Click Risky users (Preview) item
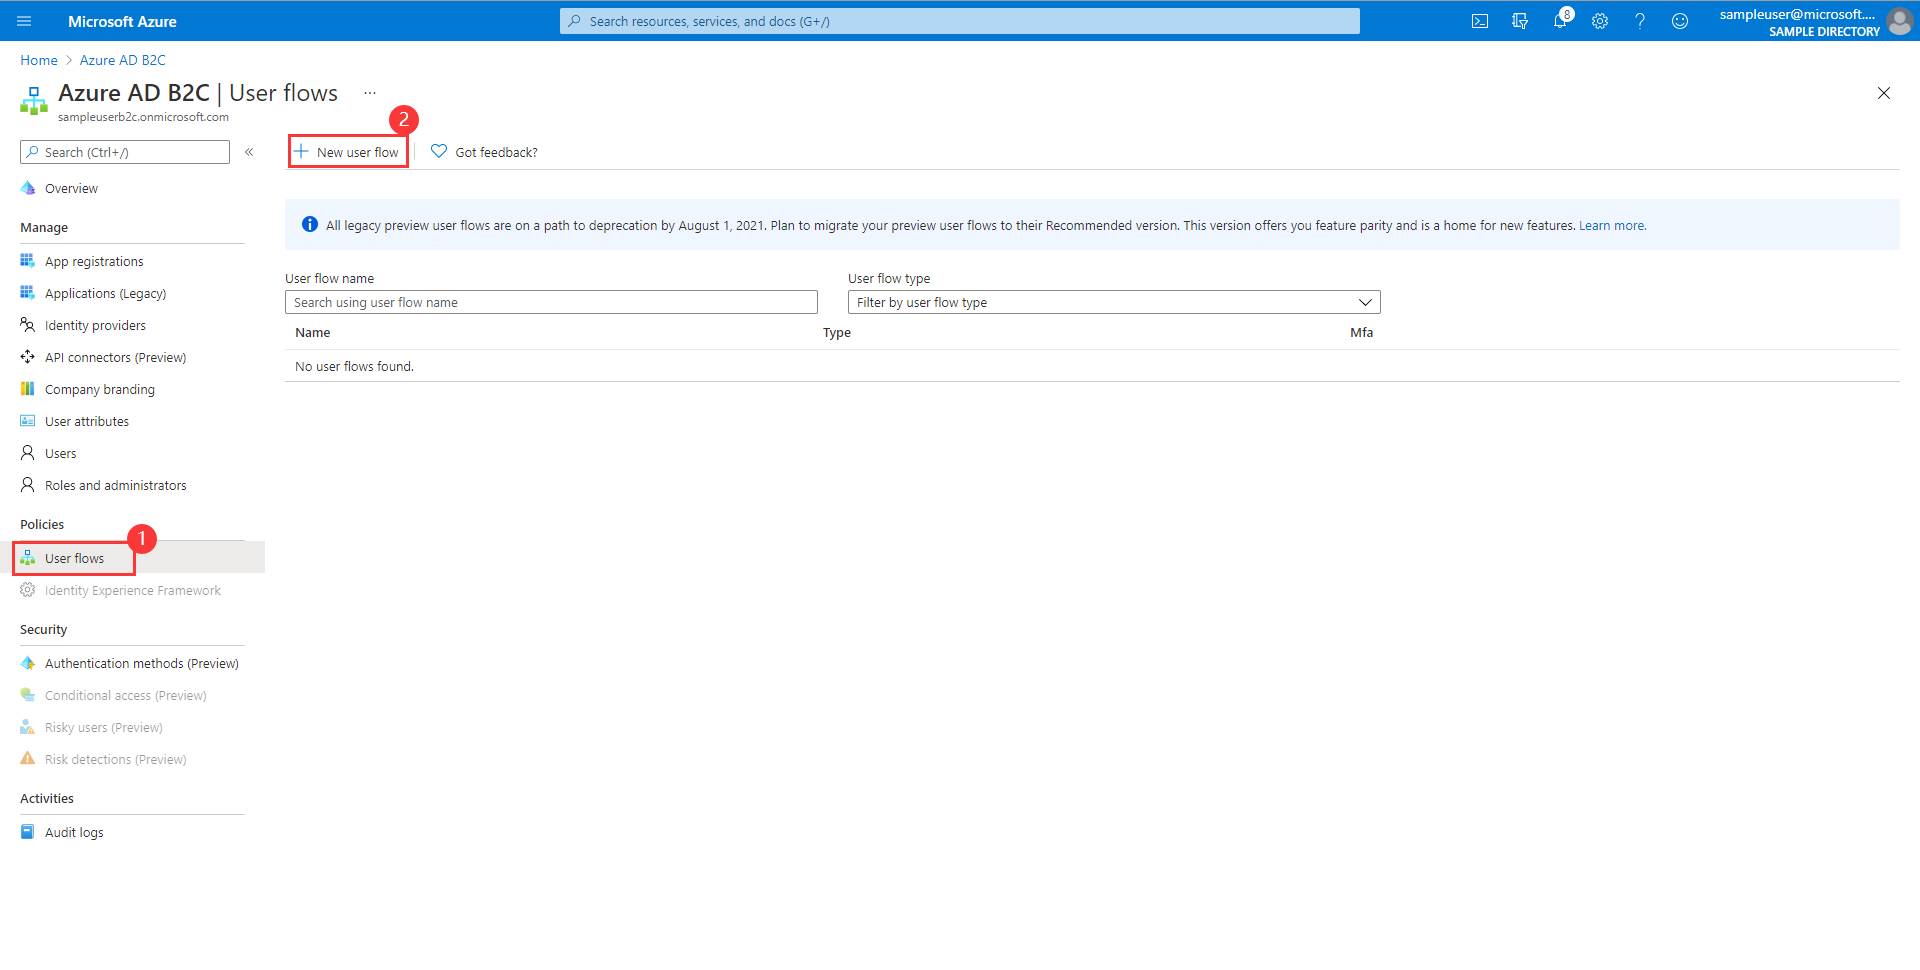Viewport: 1920px width, 970px height. coord(104,727)
